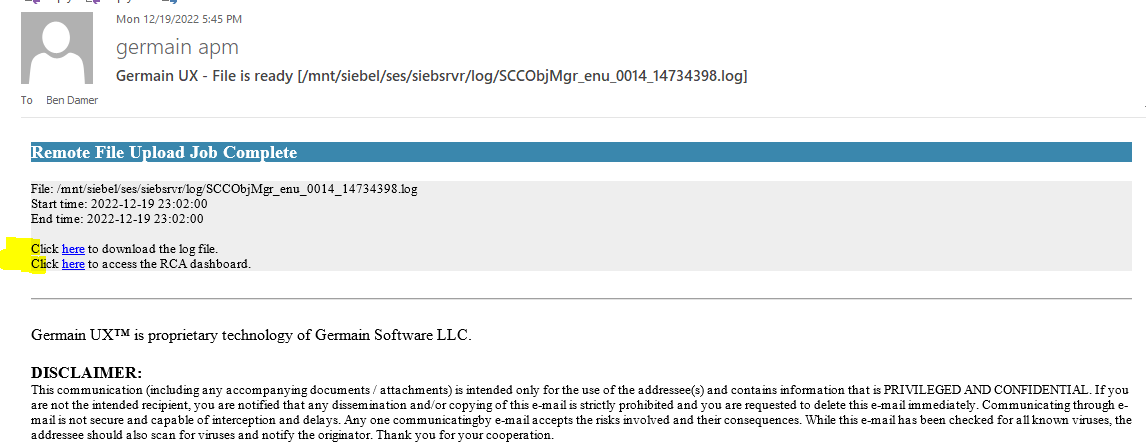Click the text "to access the RCA dashboard."
1146x447 pixels.
click(x=169, y=264)
